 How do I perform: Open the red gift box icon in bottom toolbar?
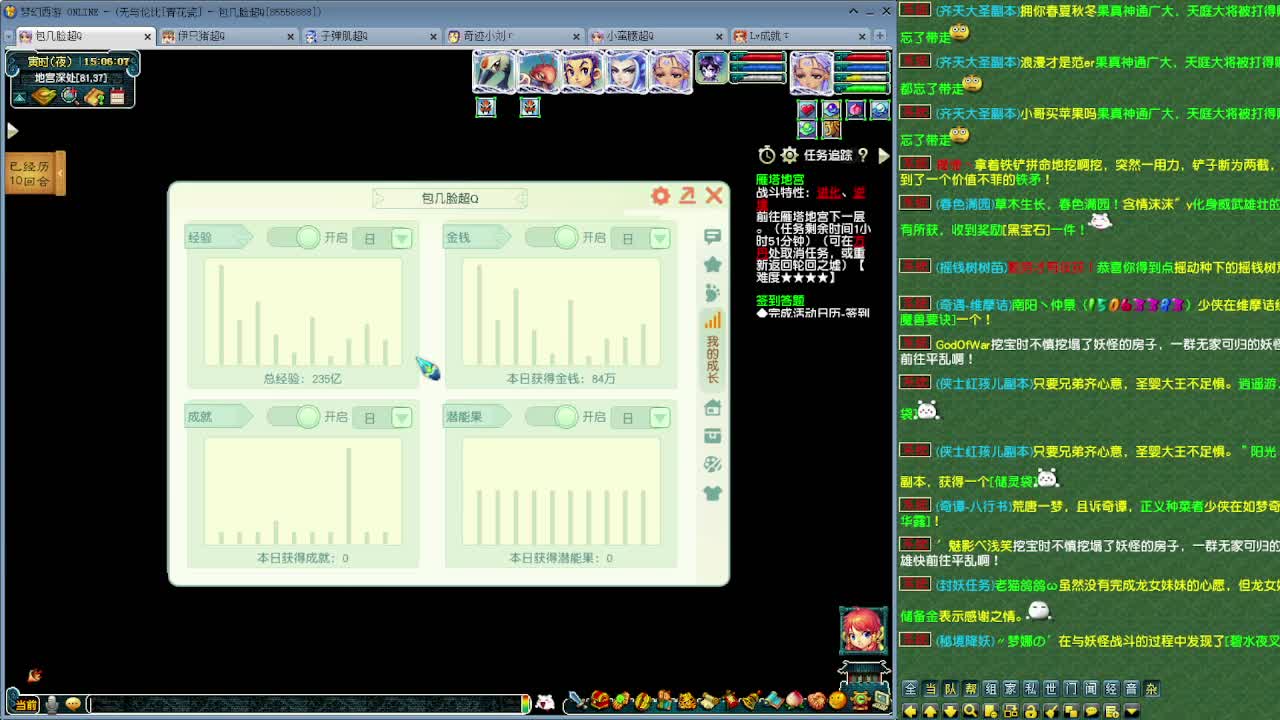pyautogui.click(x=600, y=701)
